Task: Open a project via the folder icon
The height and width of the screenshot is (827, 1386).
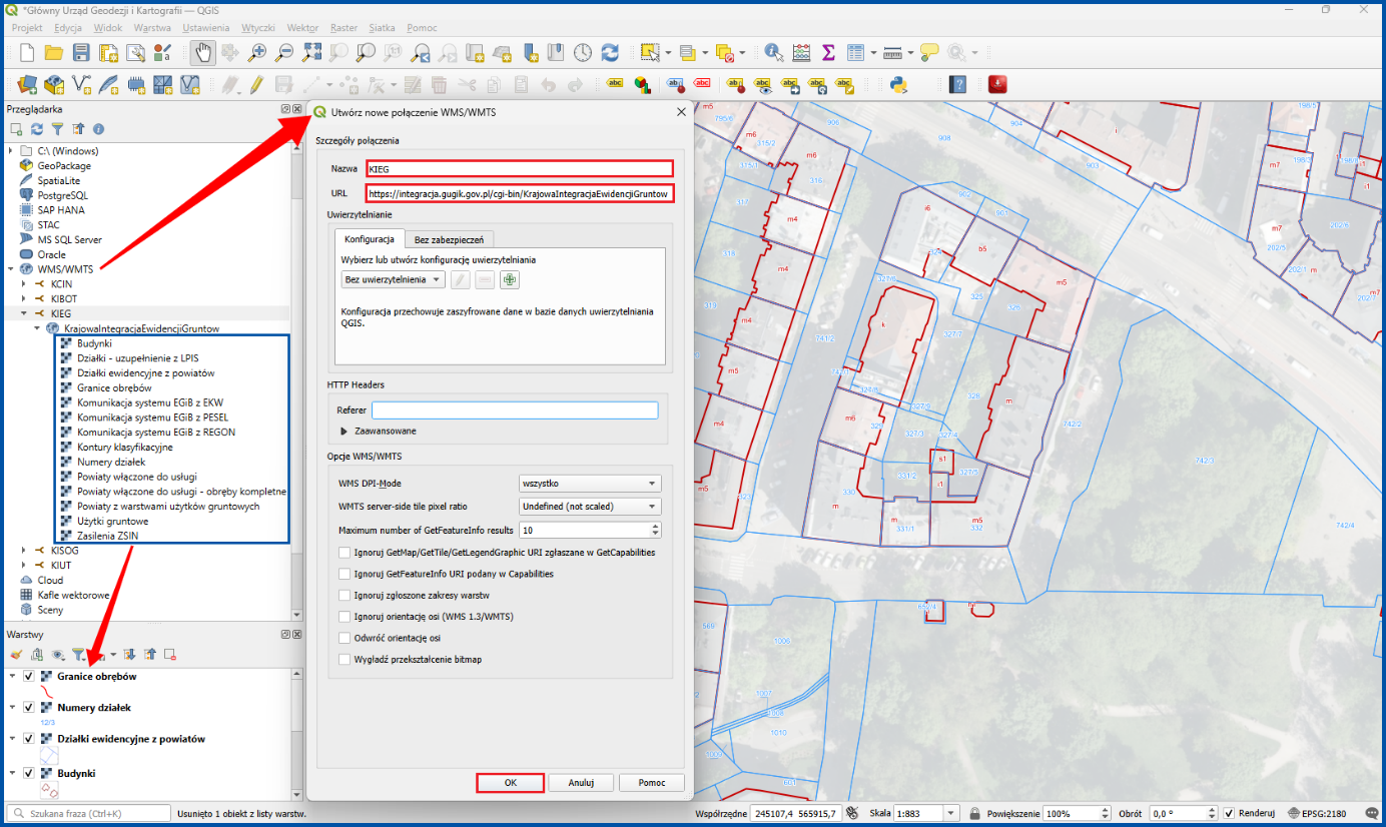Action: pos(54,52)
